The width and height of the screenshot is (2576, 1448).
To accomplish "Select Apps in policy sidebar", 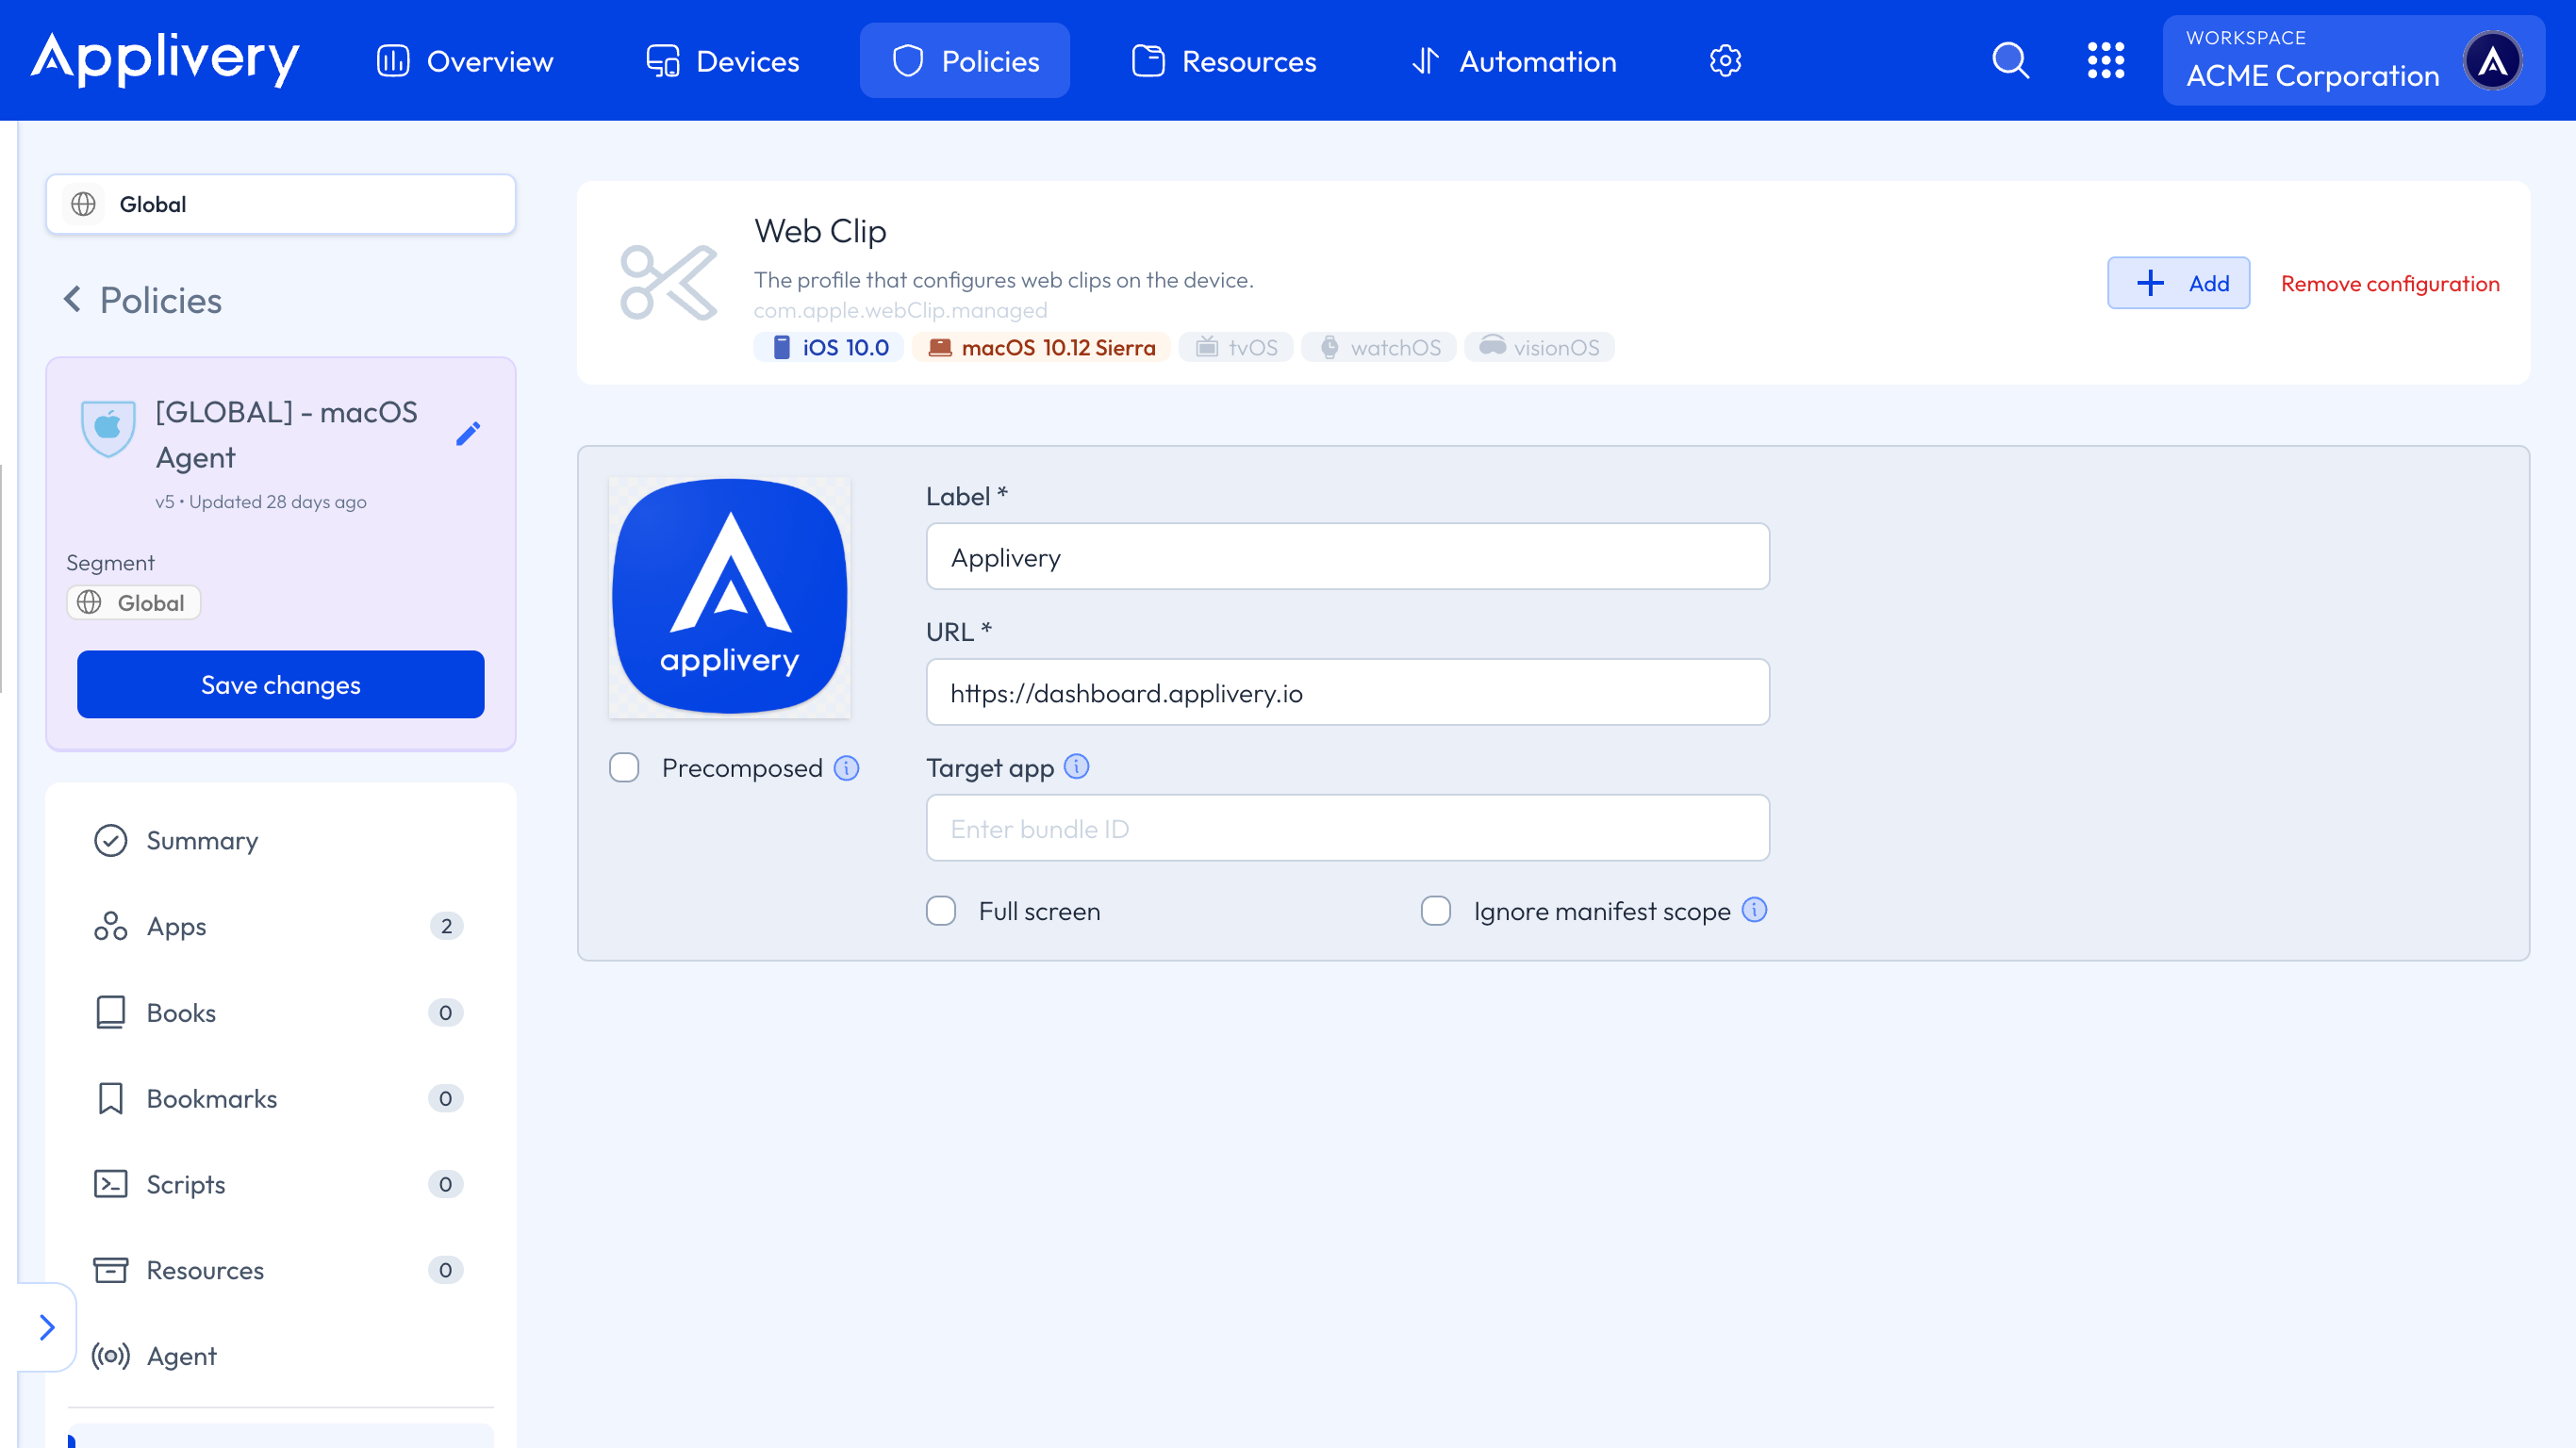I will (281, 926).
